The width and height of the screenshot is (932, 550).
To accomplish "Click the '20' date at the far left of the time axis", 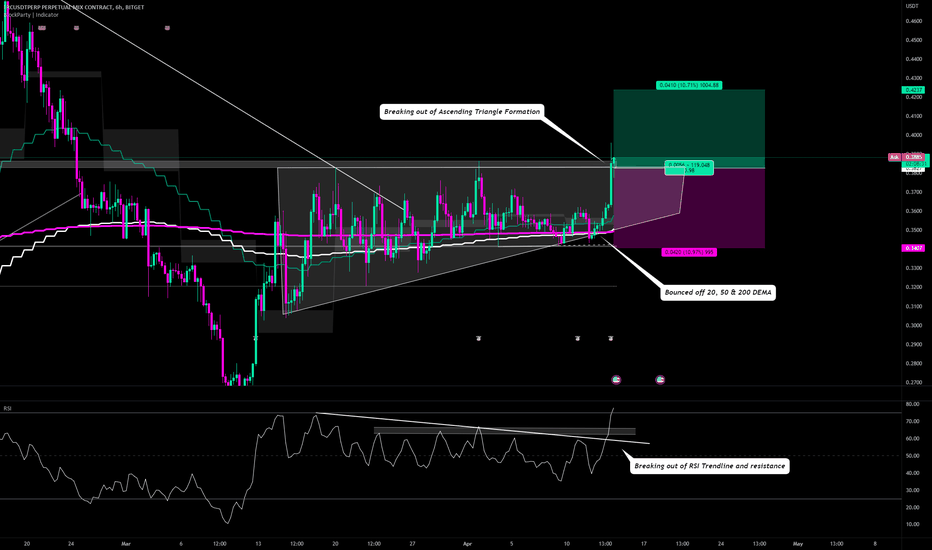I will pyautogui.click(x=27, y=543).
